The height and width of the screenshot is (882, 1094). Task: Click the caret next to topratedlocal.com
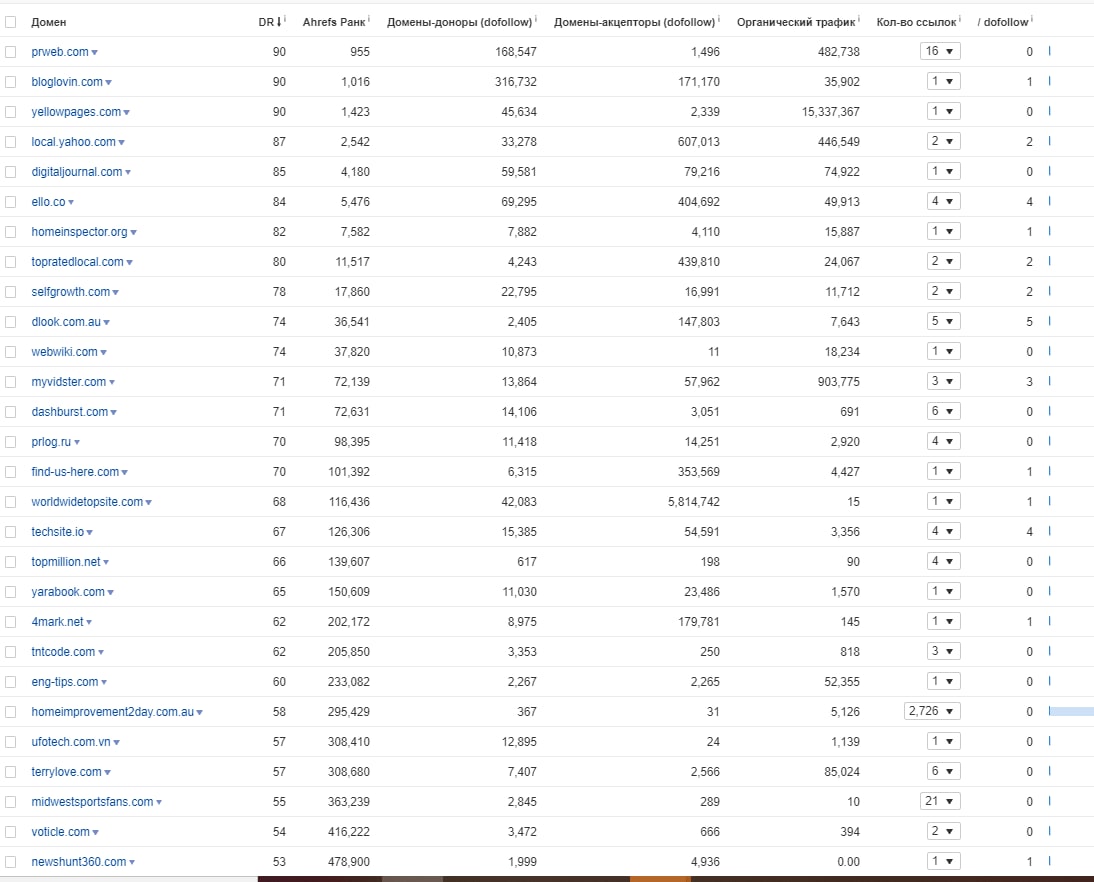pos(129,262)
